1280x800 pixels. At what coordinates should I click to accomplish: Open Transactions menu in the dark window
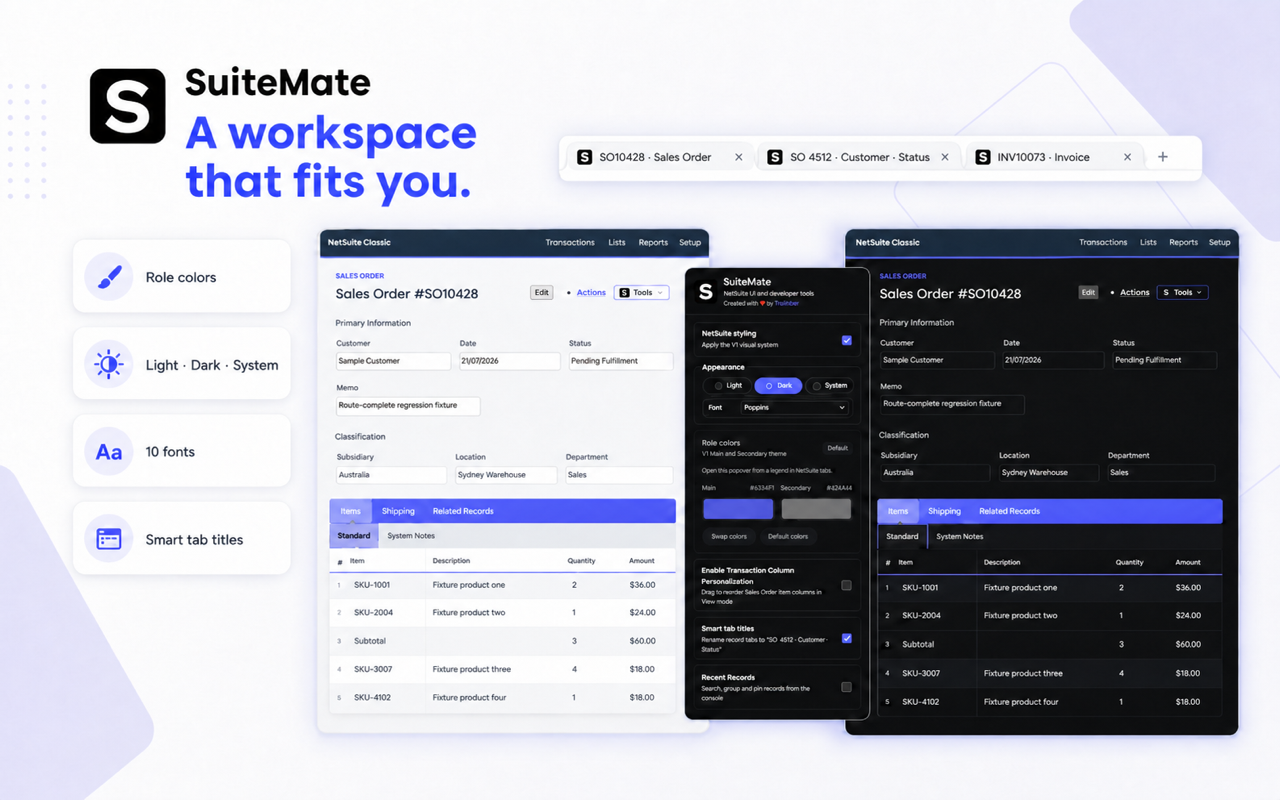1103,242
